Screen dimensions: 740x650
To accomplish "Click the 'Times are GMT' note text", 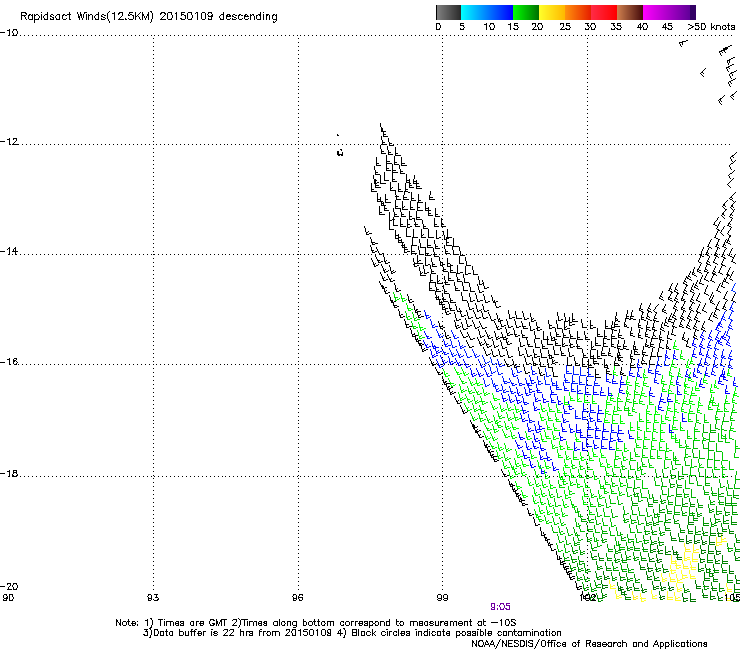I will point(194,623).
